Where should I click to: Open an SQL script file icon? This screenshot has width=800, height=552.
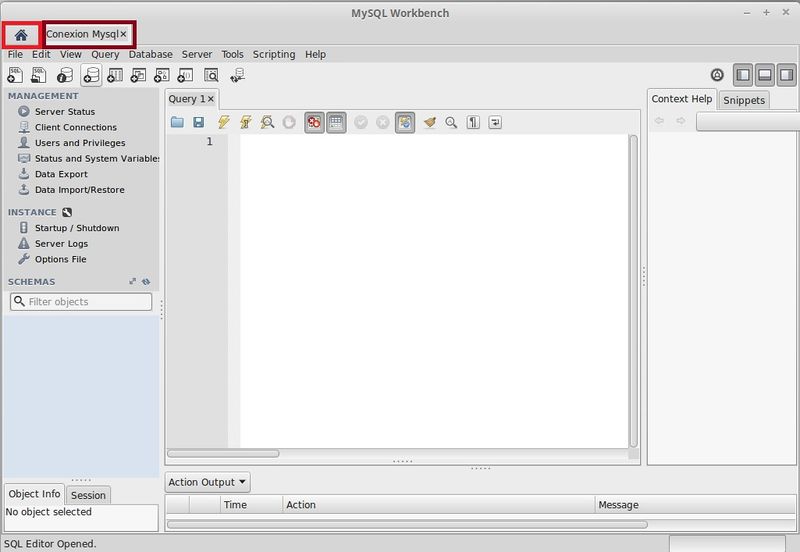pos(39,76)
